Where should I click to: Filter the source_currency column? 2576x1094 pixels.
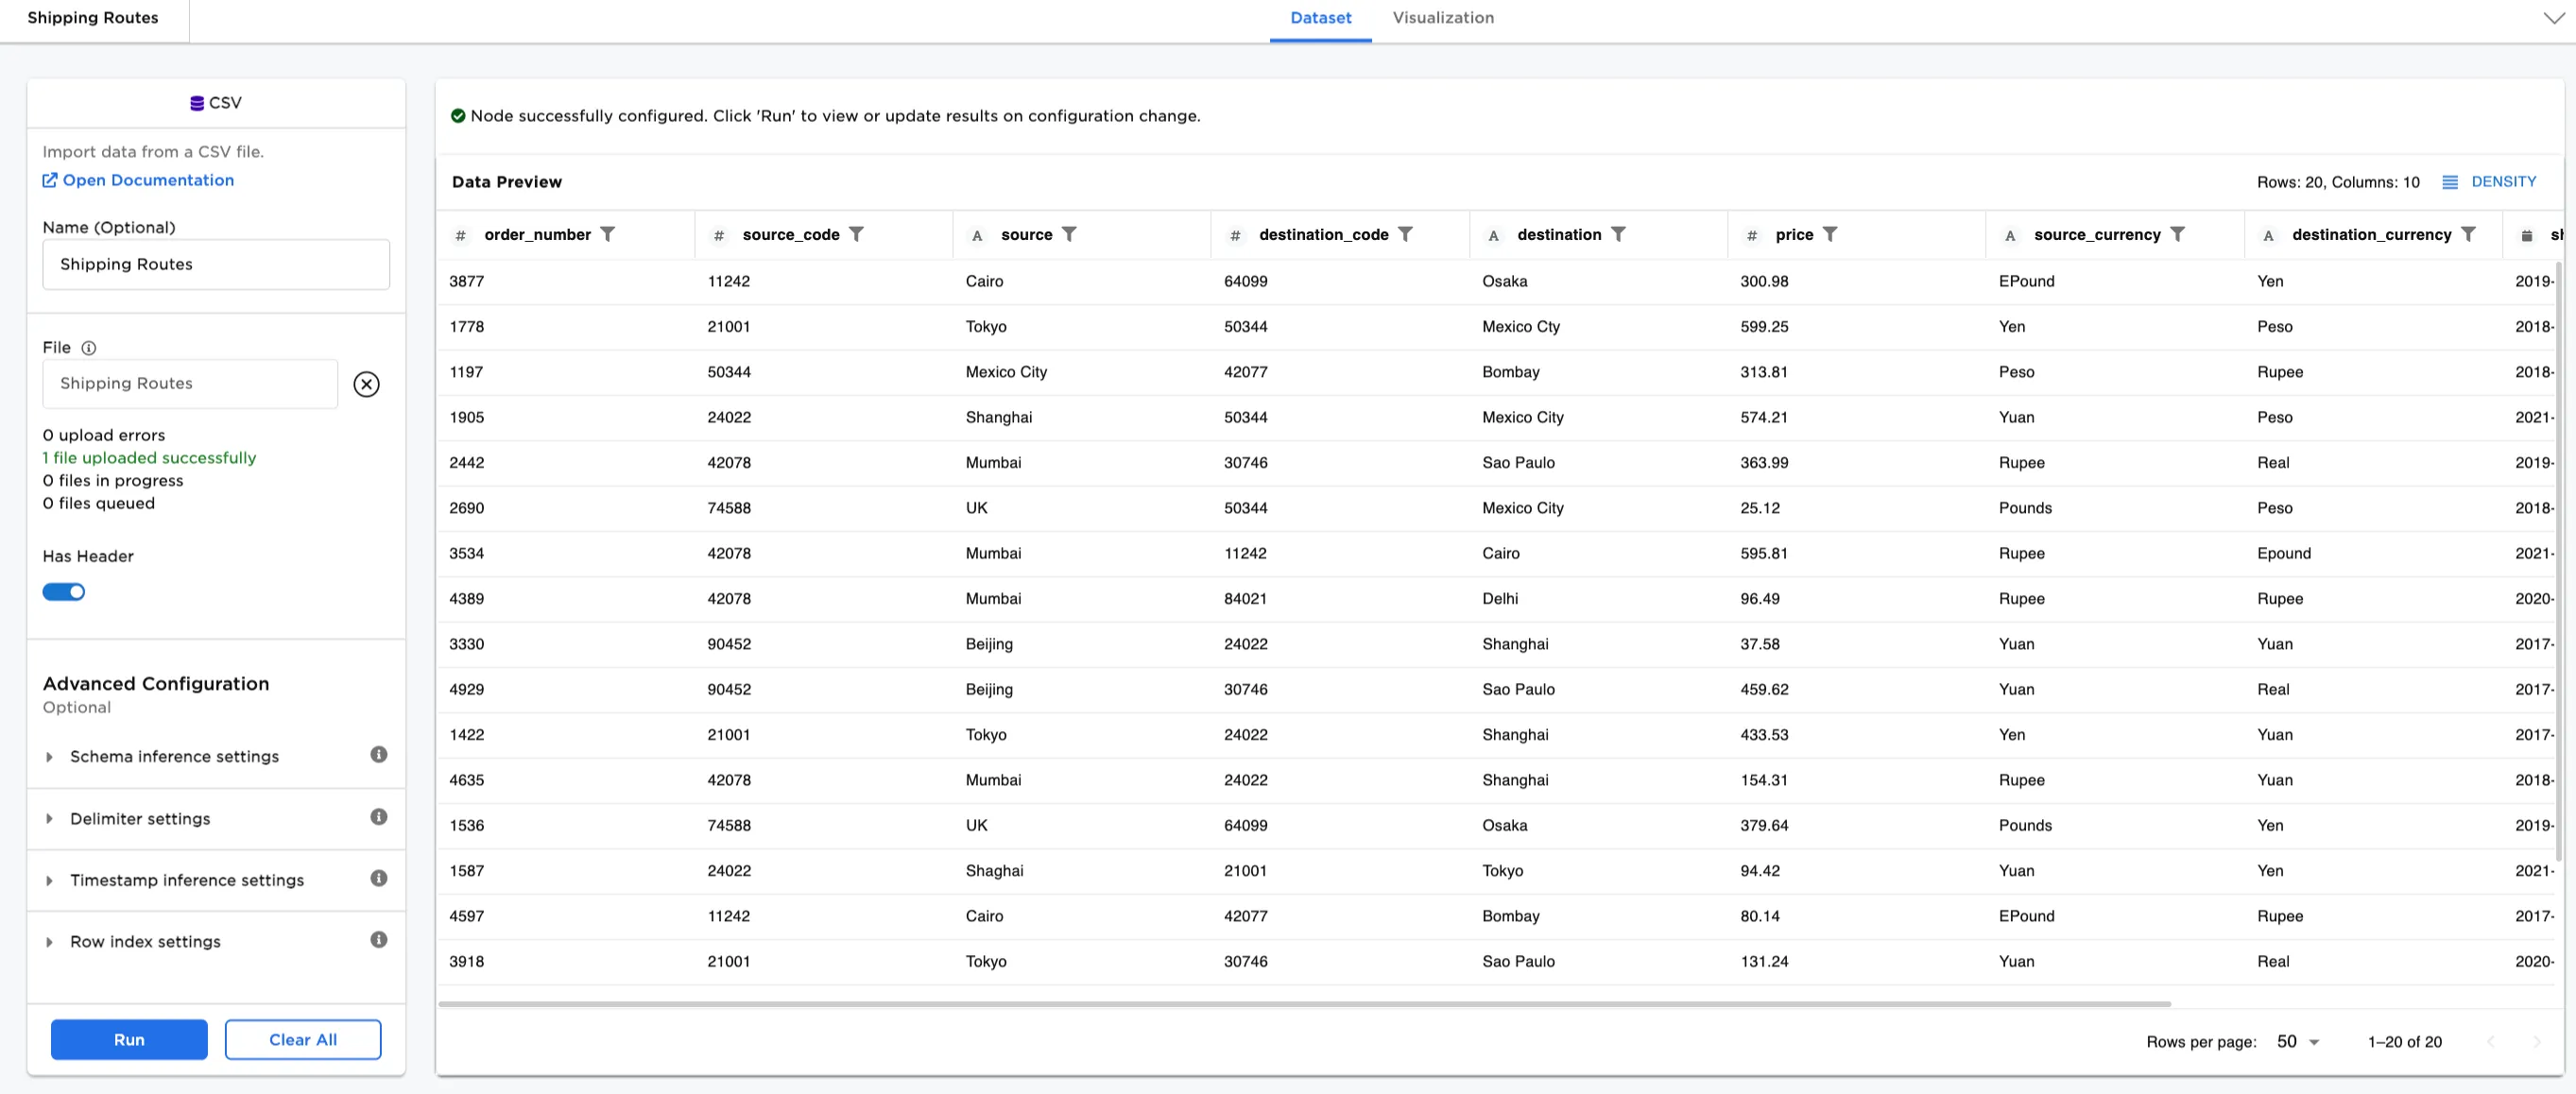[2177, 234]
